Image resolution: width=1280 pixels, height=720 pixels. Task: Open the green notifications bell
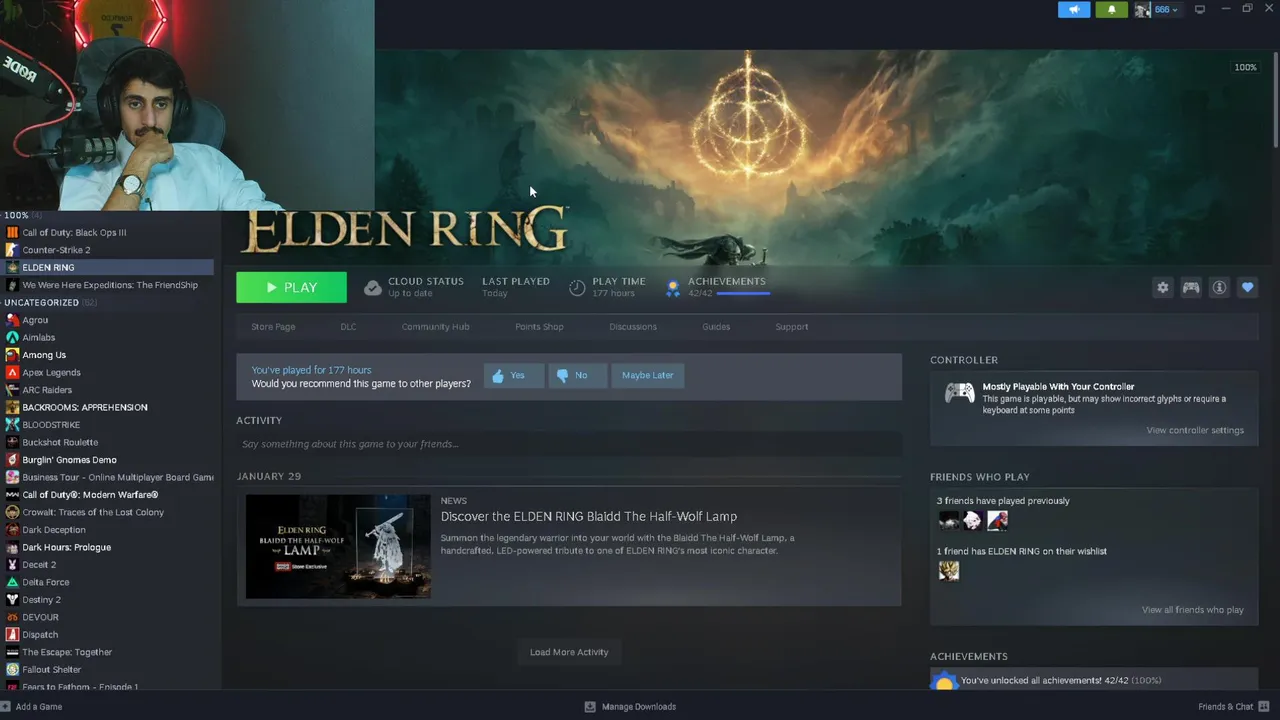coord(1111,9)
